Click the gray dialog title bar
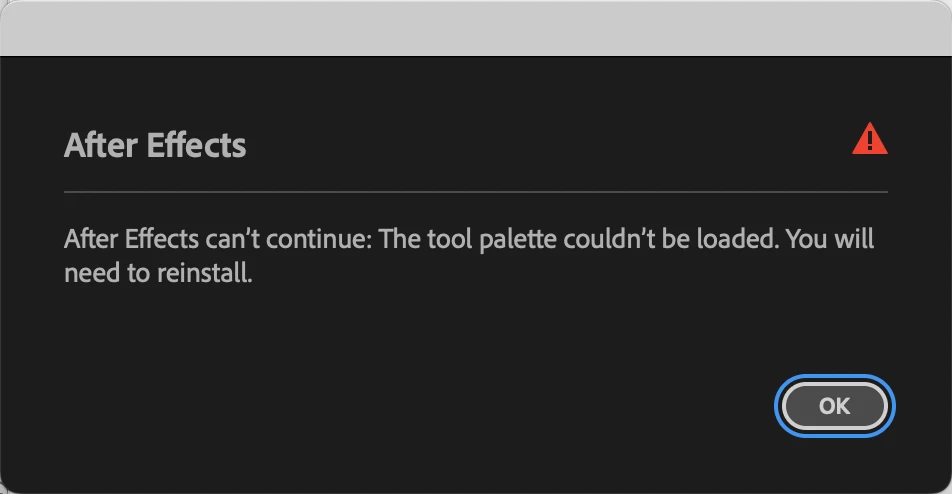Image resolution: width=952 pixels, height=494 pixels. tap(476, 28)
